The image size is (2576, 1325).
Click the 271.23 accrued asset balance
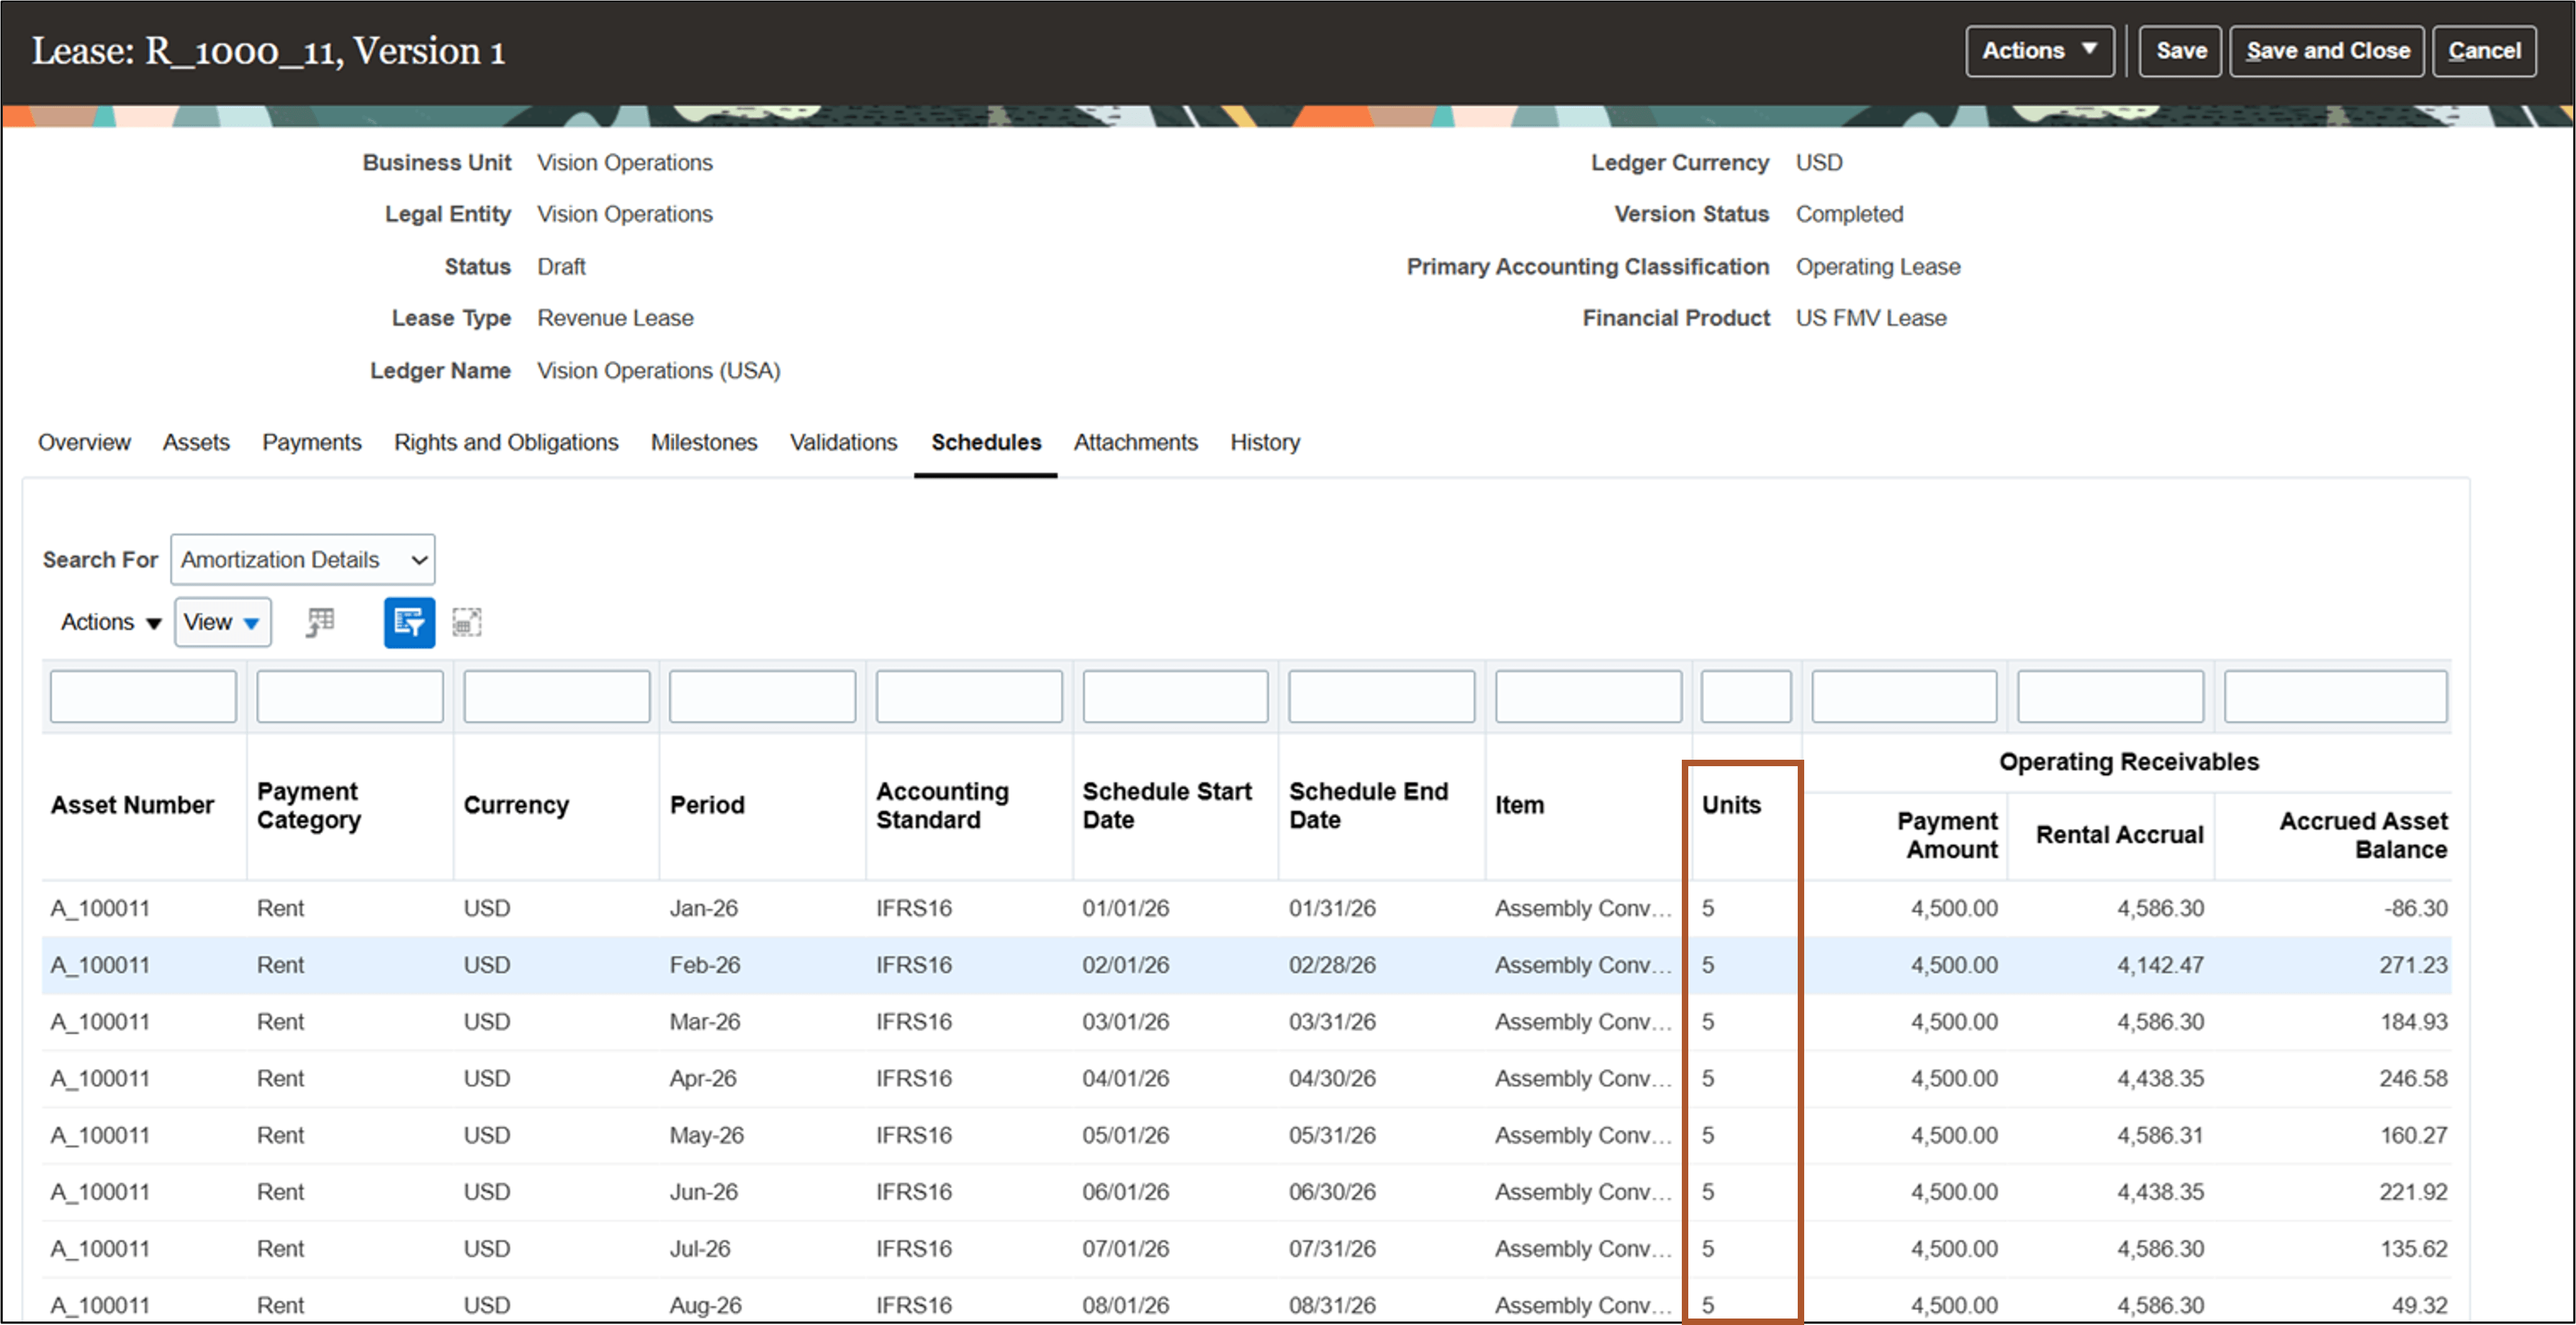tap(2413, 965)
